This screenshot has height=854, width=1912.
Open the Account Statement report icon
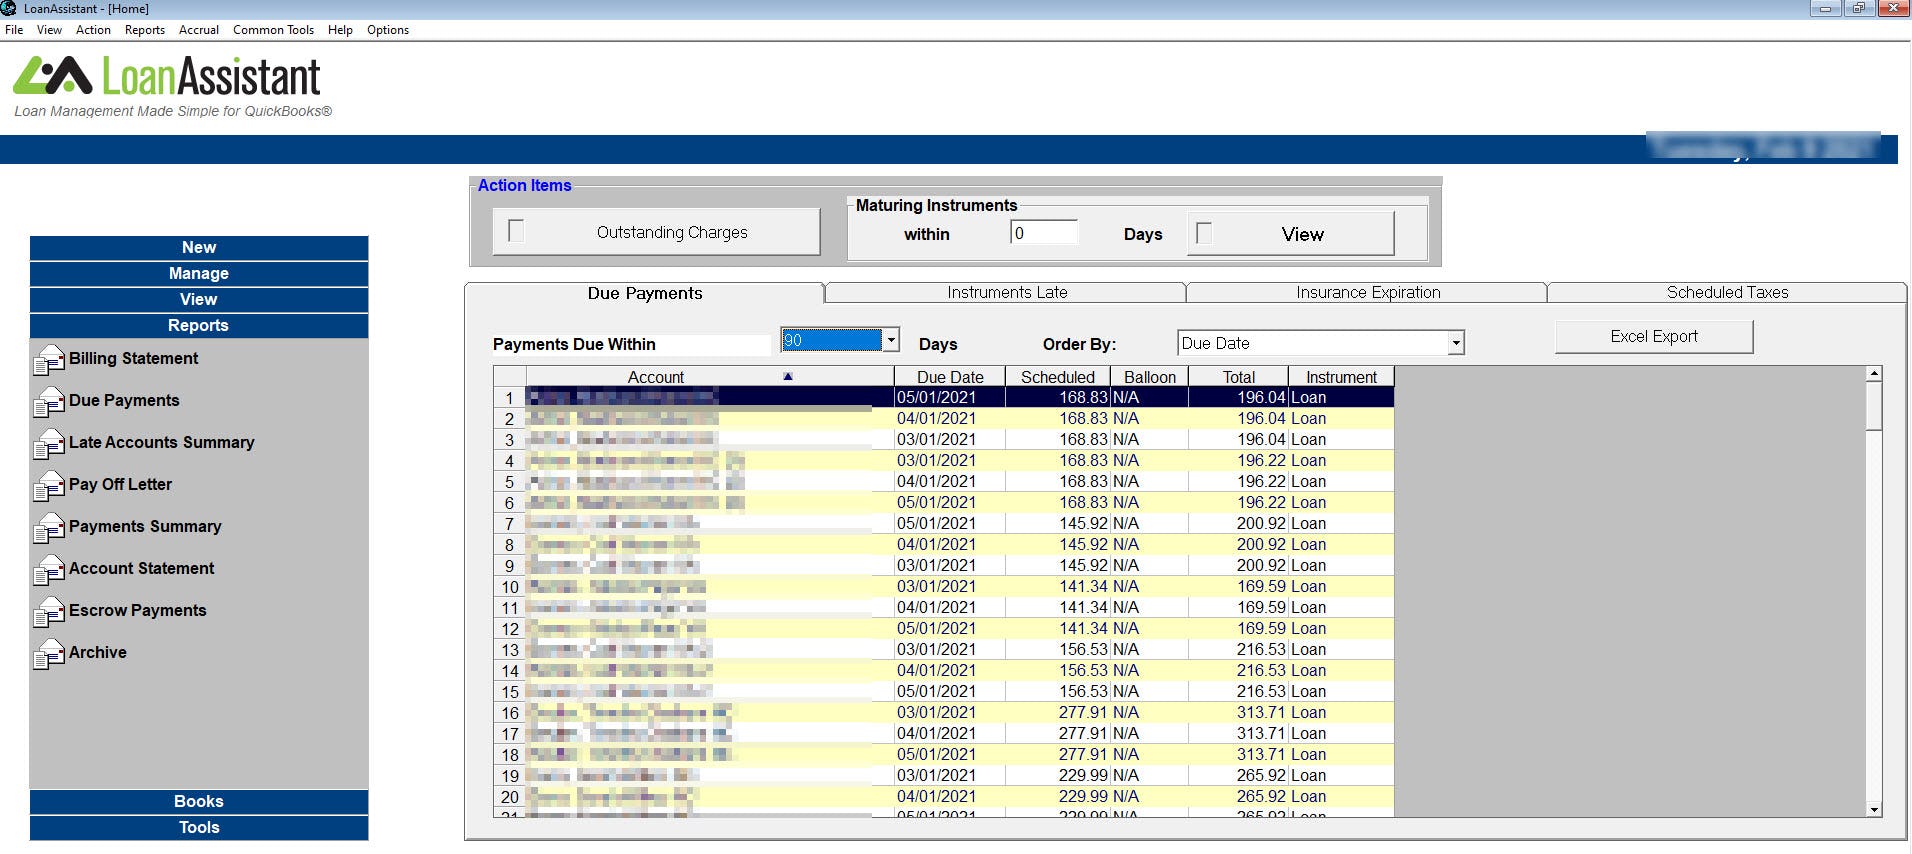(48, 570)
